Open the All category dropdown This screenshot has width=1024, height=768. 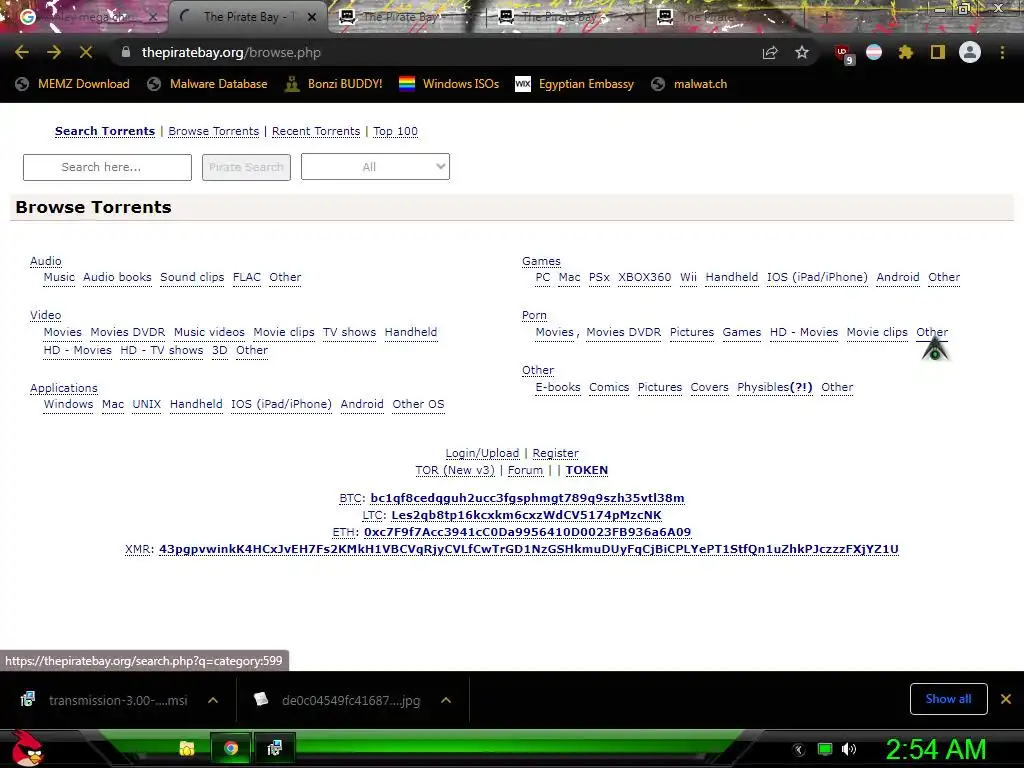pyautogui.click(x=375, y=167)
